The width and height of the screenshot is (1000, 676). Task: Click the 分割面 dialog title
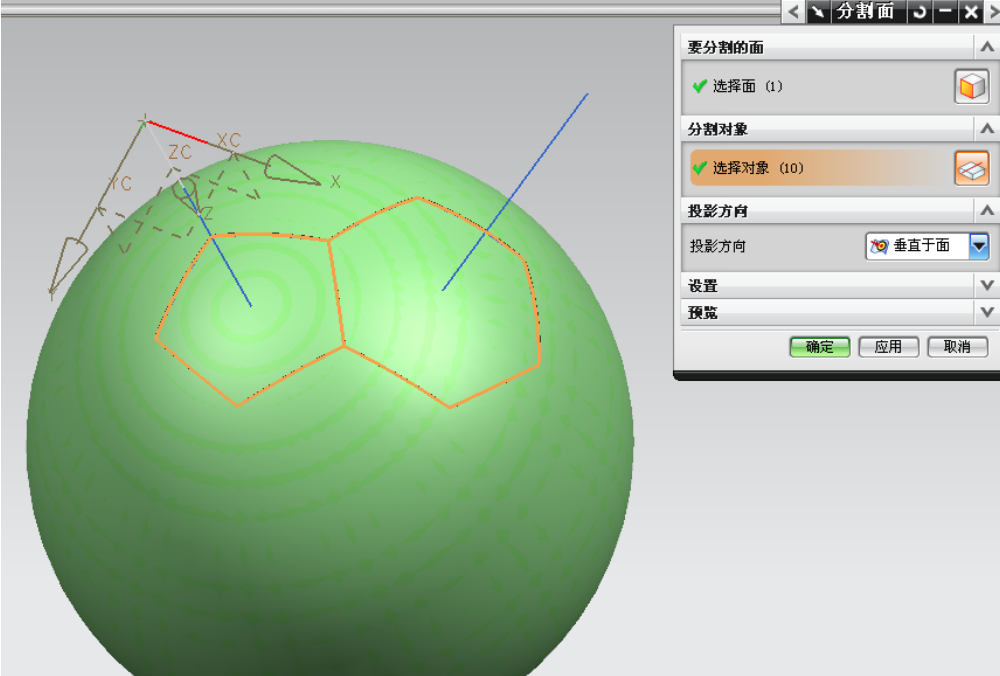pos(865,11)
